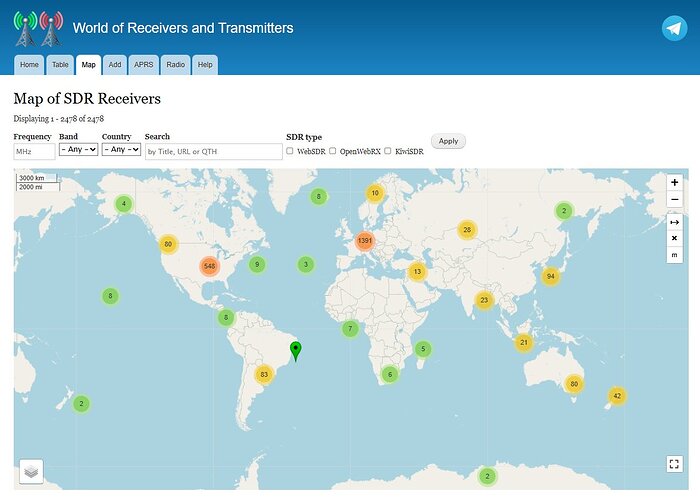The image size is (700, 500).
Task: Open the Band dropdown
Action: (79, 149)
